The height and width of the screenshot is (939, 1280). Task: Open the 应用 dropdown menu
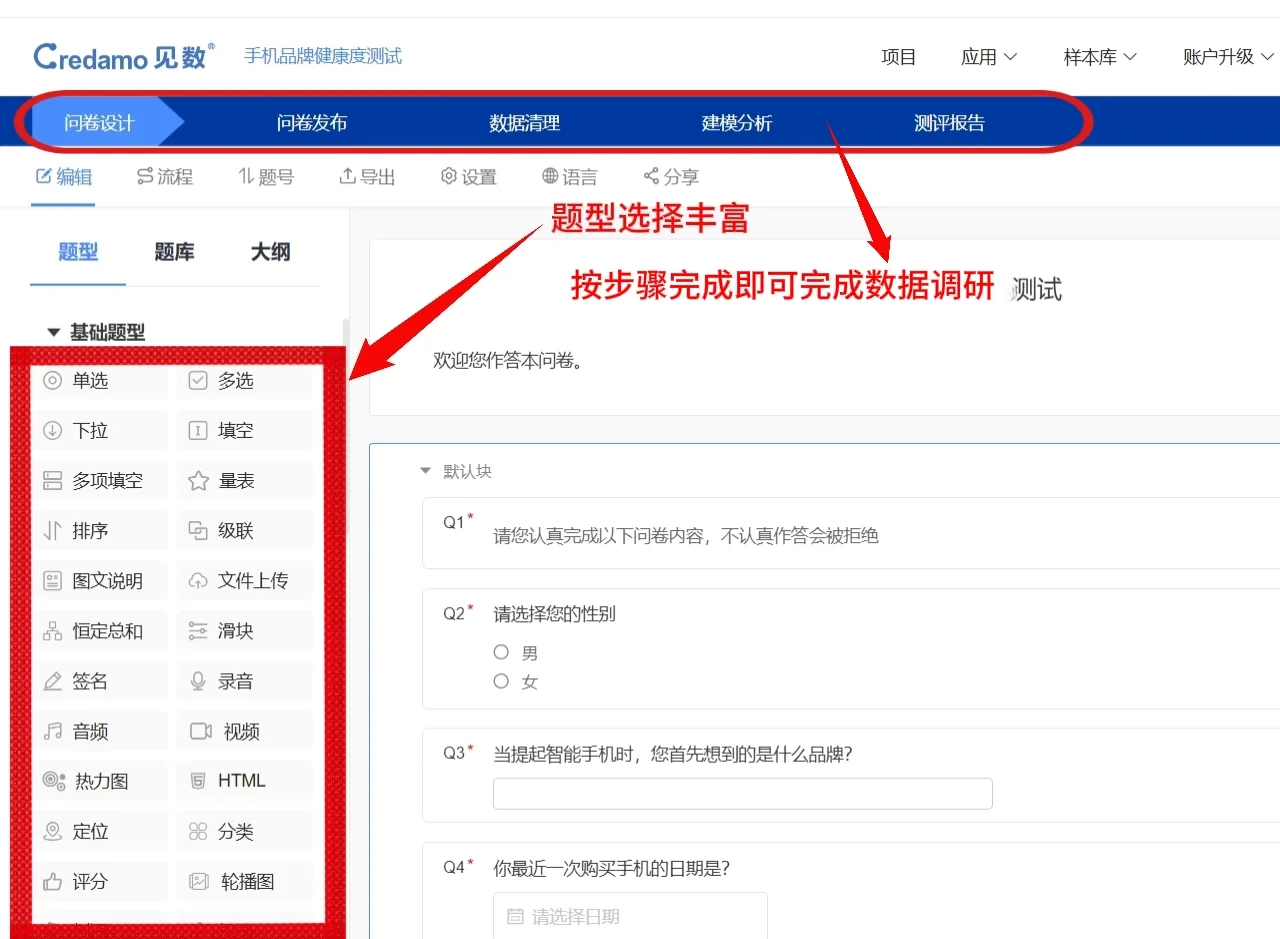[x=988, y=57]
